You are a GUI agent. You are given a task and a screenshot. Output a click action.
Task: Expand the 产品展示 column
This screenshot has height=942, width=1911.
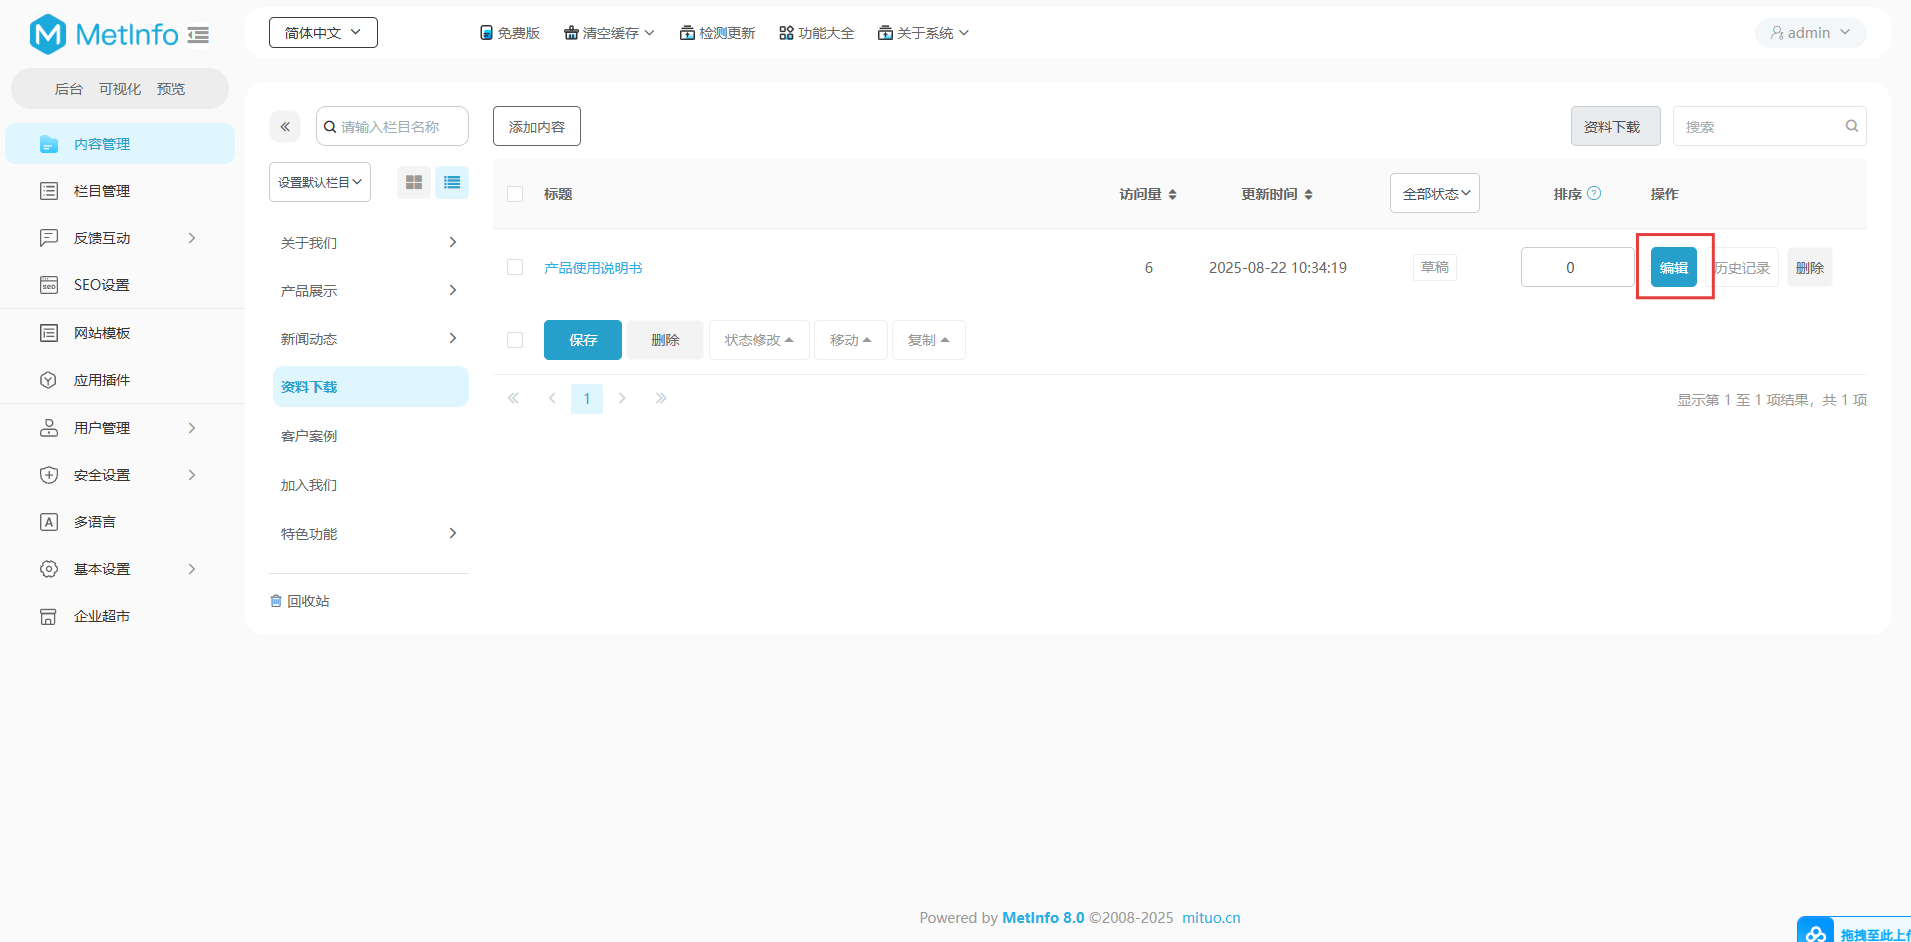tap(452, 291)
